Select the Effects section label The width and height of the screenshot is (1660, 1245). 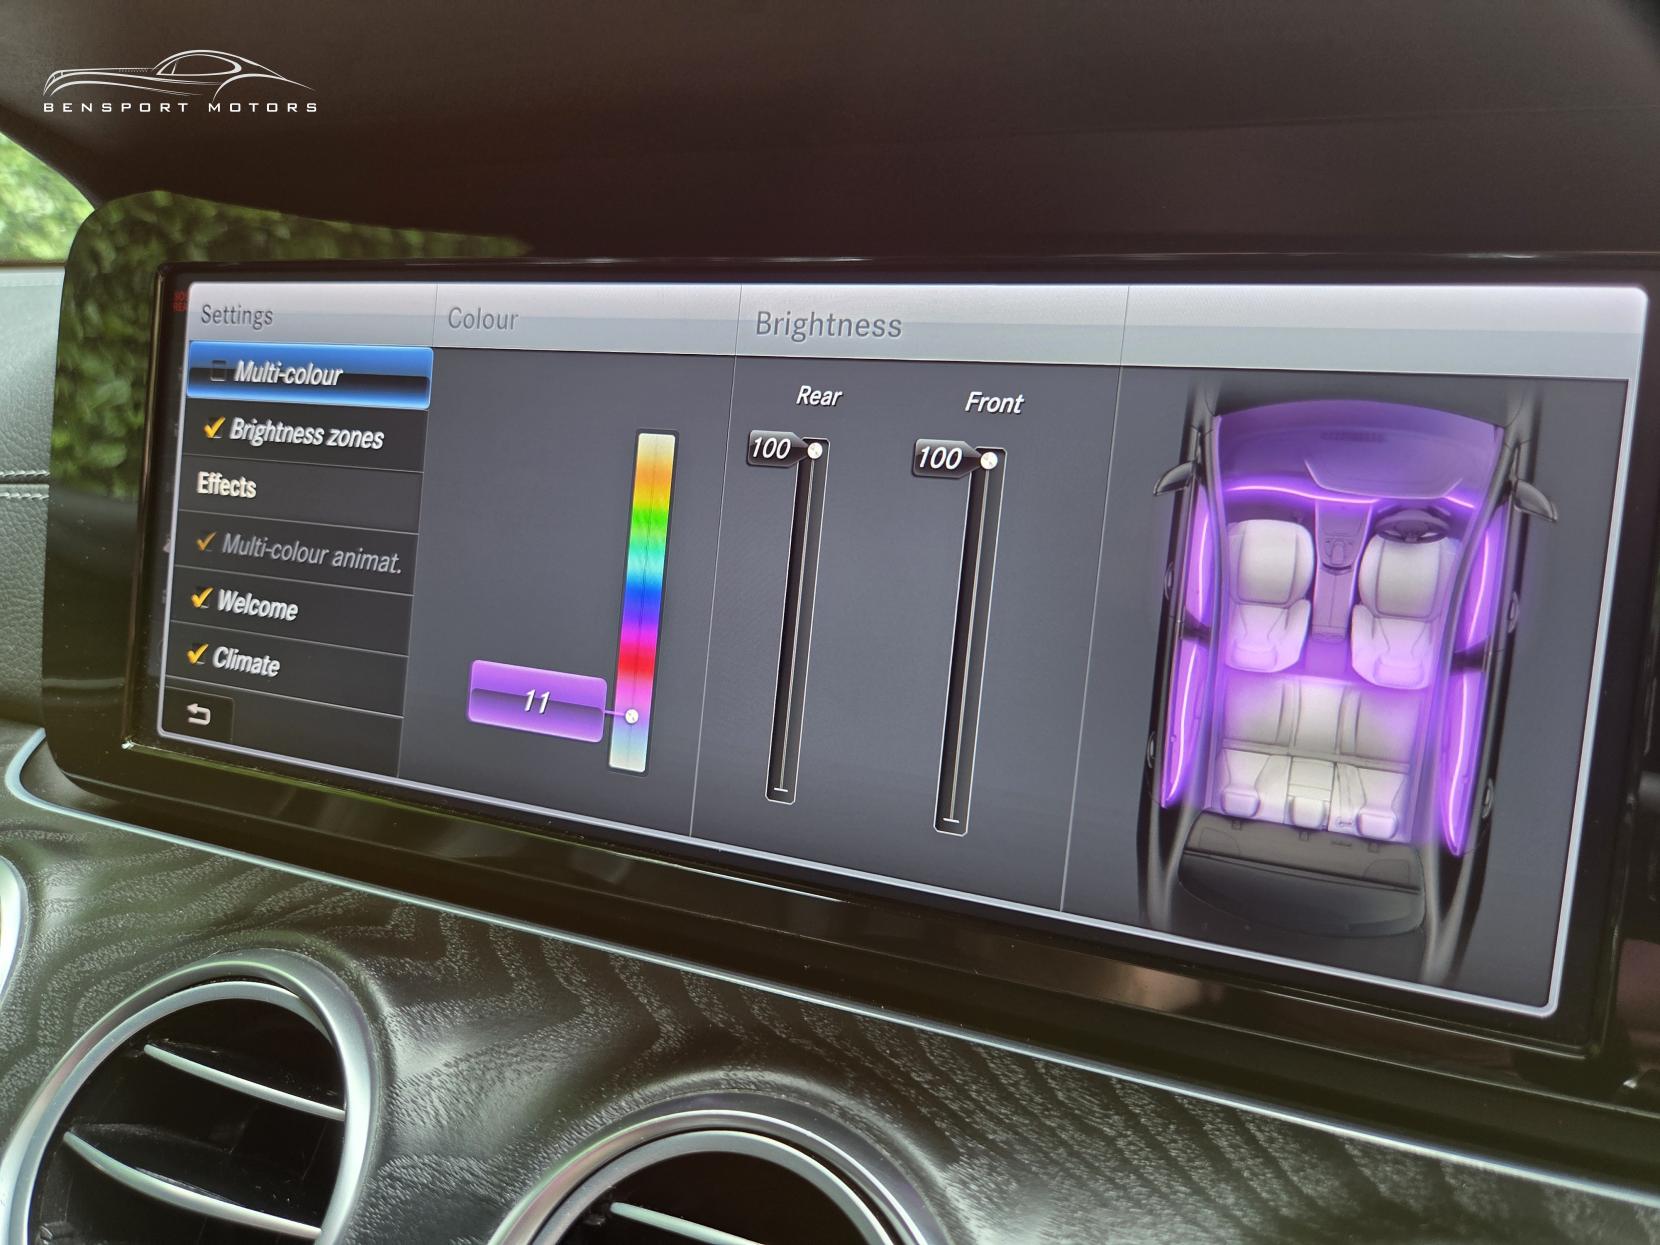pyautogui.click(x=227, y=486)
